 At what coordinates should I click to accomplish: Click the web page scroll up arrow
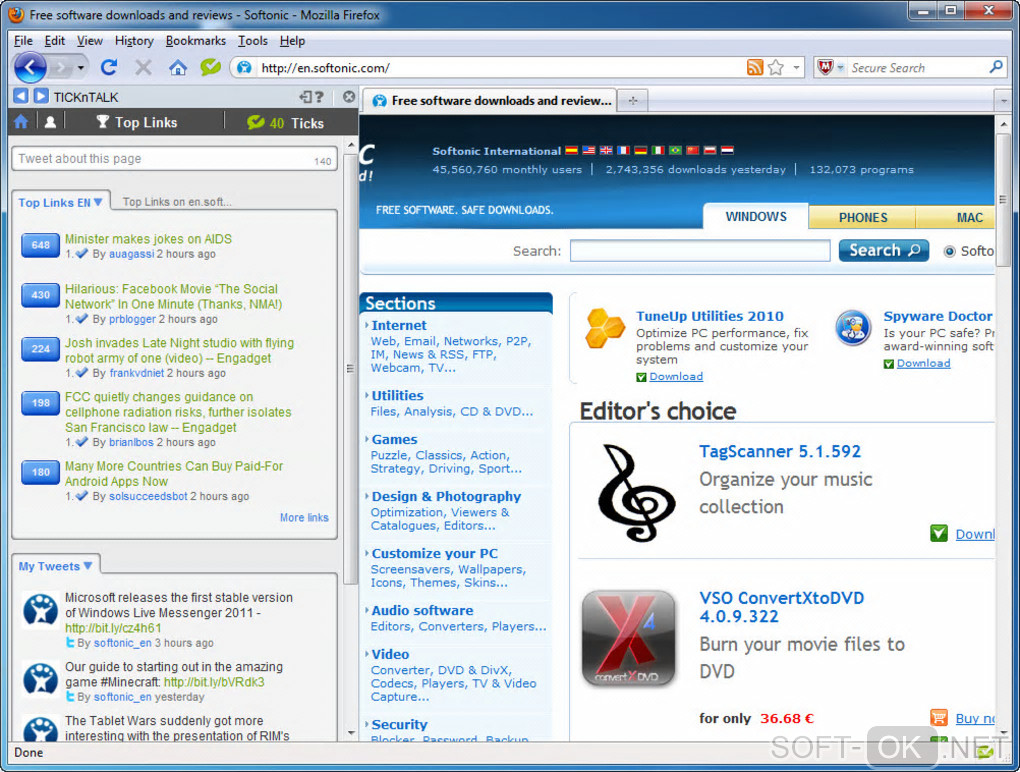pos(1003,124)
